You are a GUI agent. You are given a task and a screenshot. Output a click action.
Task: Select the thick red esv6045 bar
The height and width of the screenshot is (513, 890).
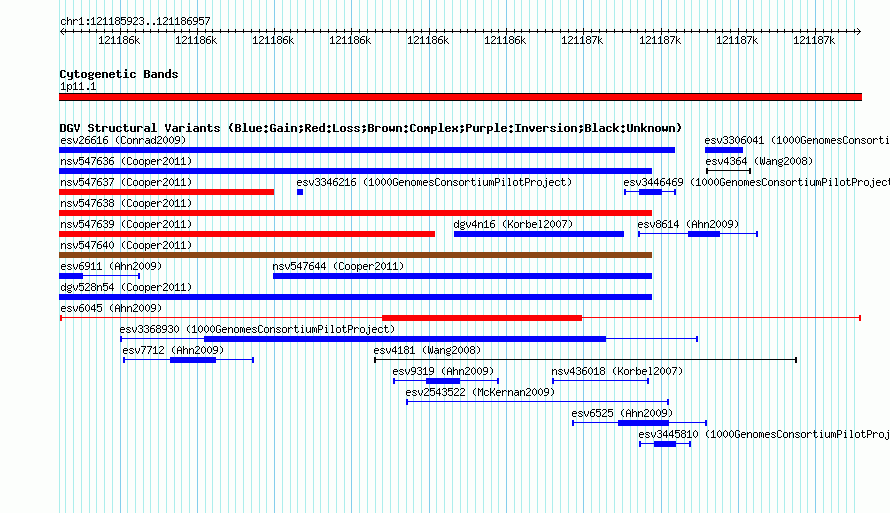coord(482,318)
